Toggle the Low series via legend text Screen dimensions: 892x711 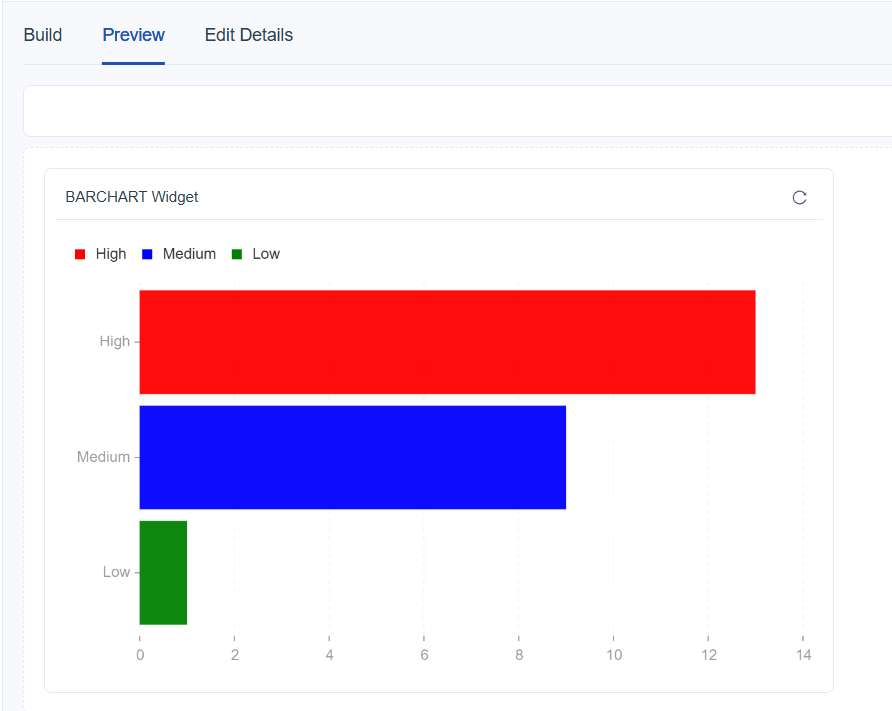(266, 254)
